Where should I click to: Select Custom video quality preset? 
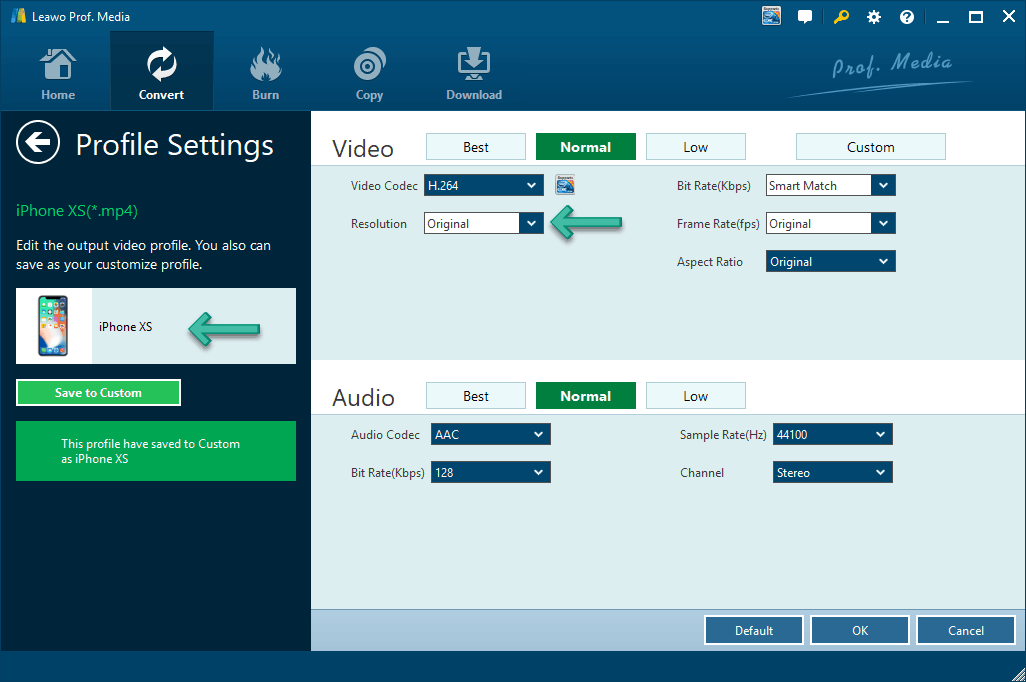coord(870,147)
